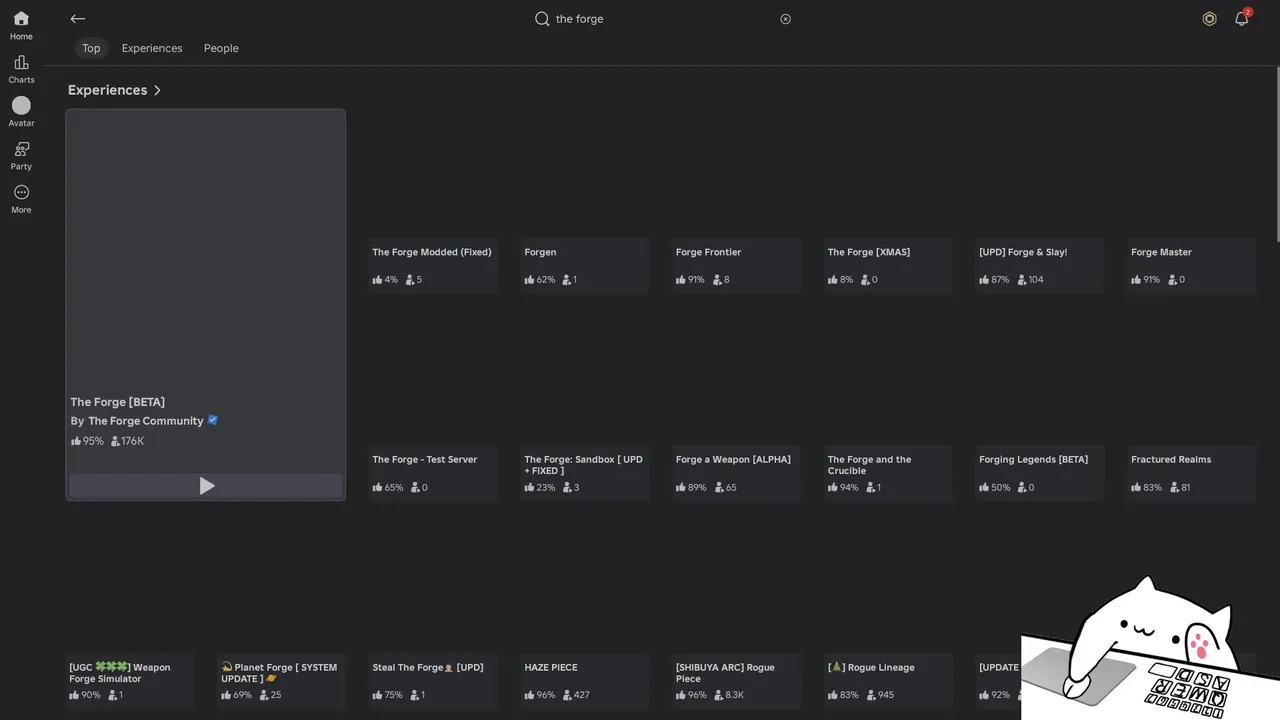
Task: Go to Home in sidebar
Action: pos(21,25)
